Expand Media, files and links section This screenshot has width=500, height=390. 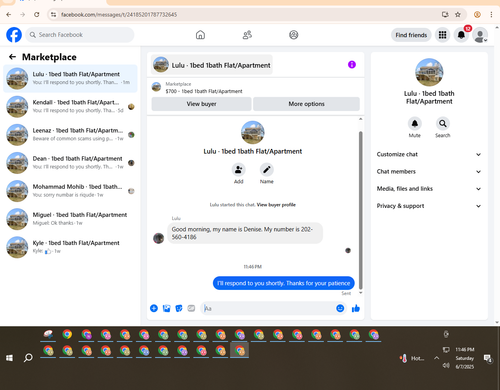[x=429, y=189]
